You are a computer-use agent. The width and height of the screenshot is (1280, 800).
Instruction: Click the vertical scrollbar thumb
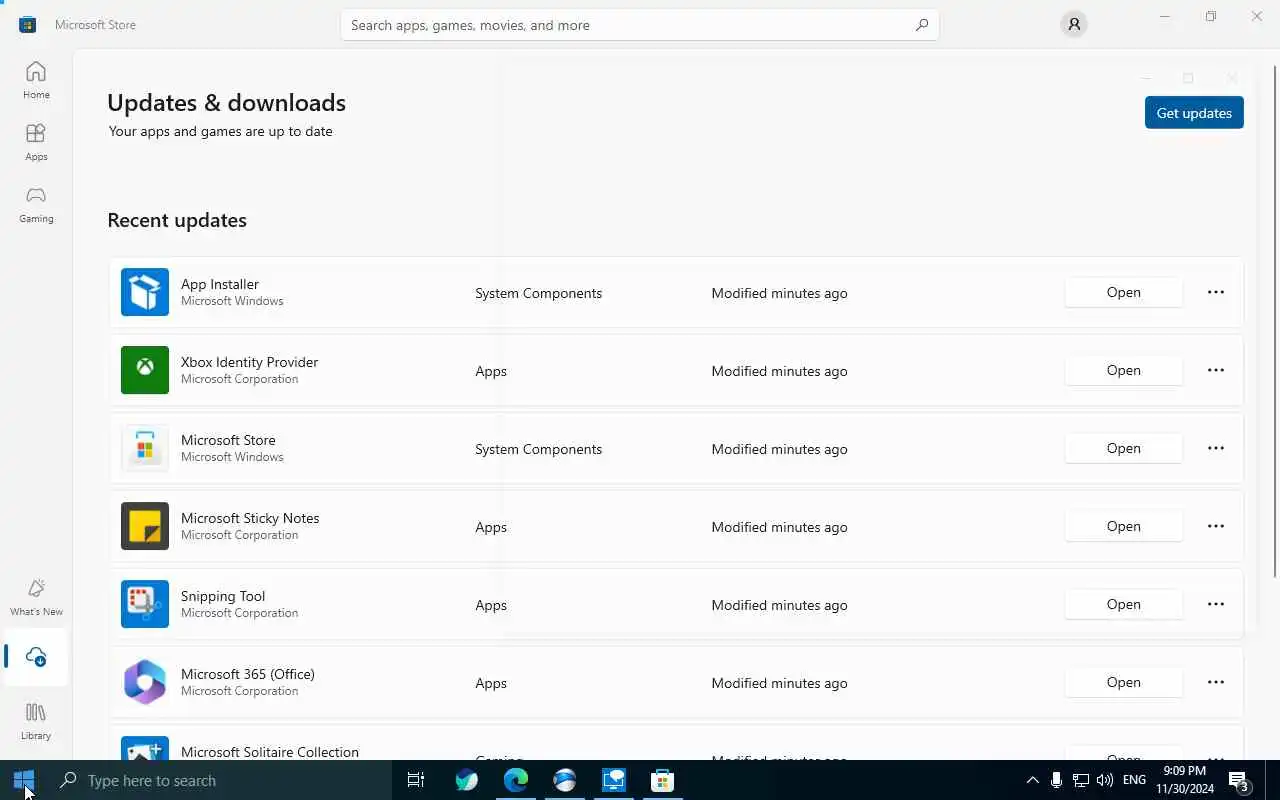[x=1274, y=321]
